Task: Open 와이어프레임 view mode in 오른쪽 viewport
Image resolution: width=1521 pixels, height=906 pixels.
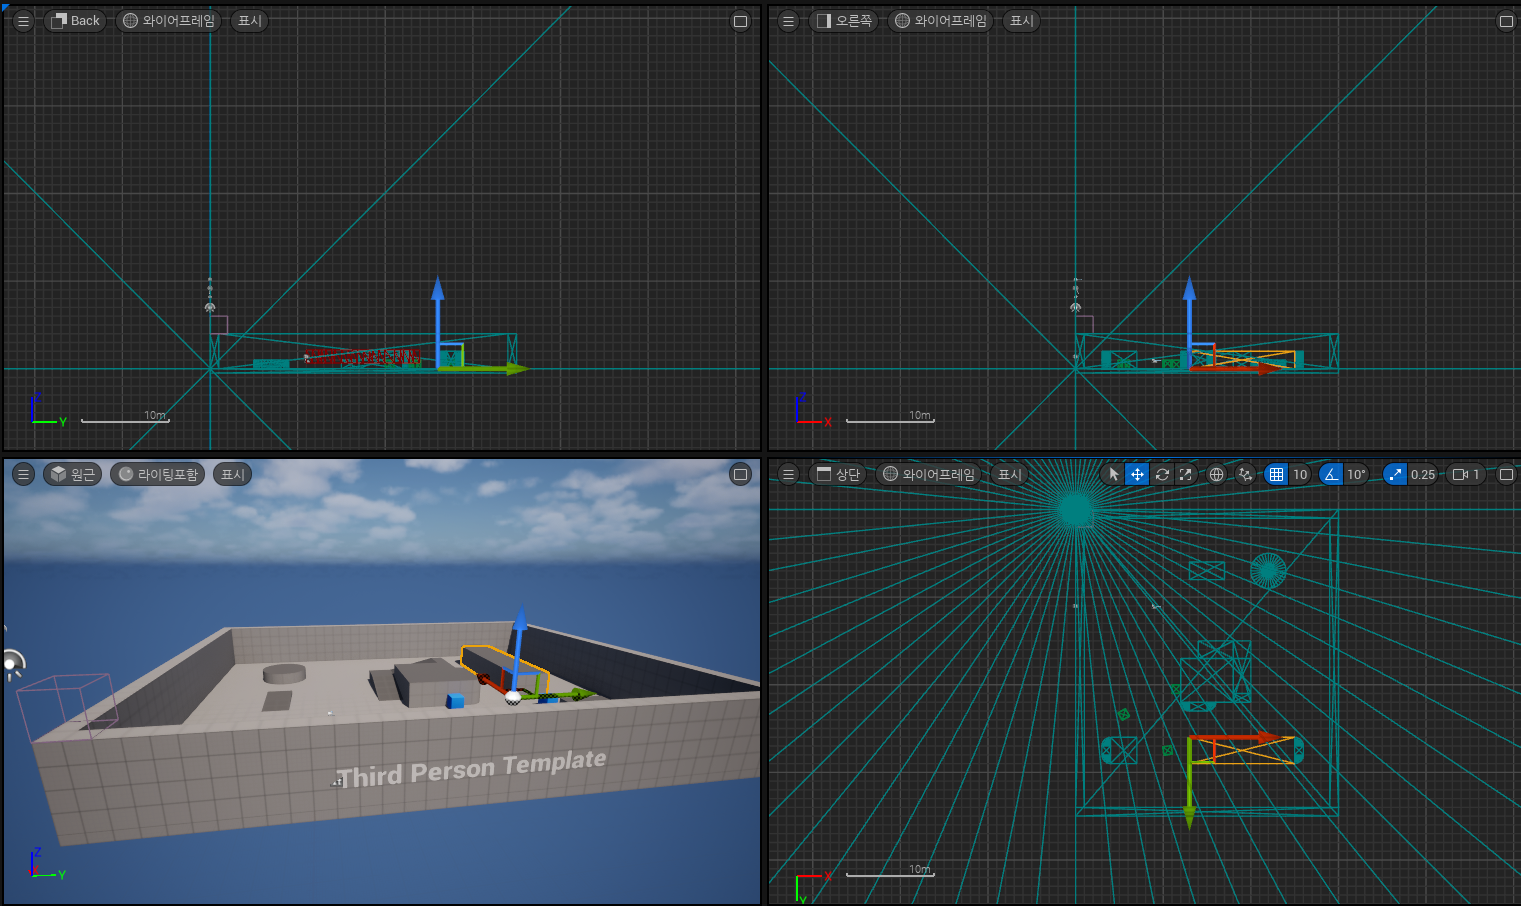Action: coord(941,21)
